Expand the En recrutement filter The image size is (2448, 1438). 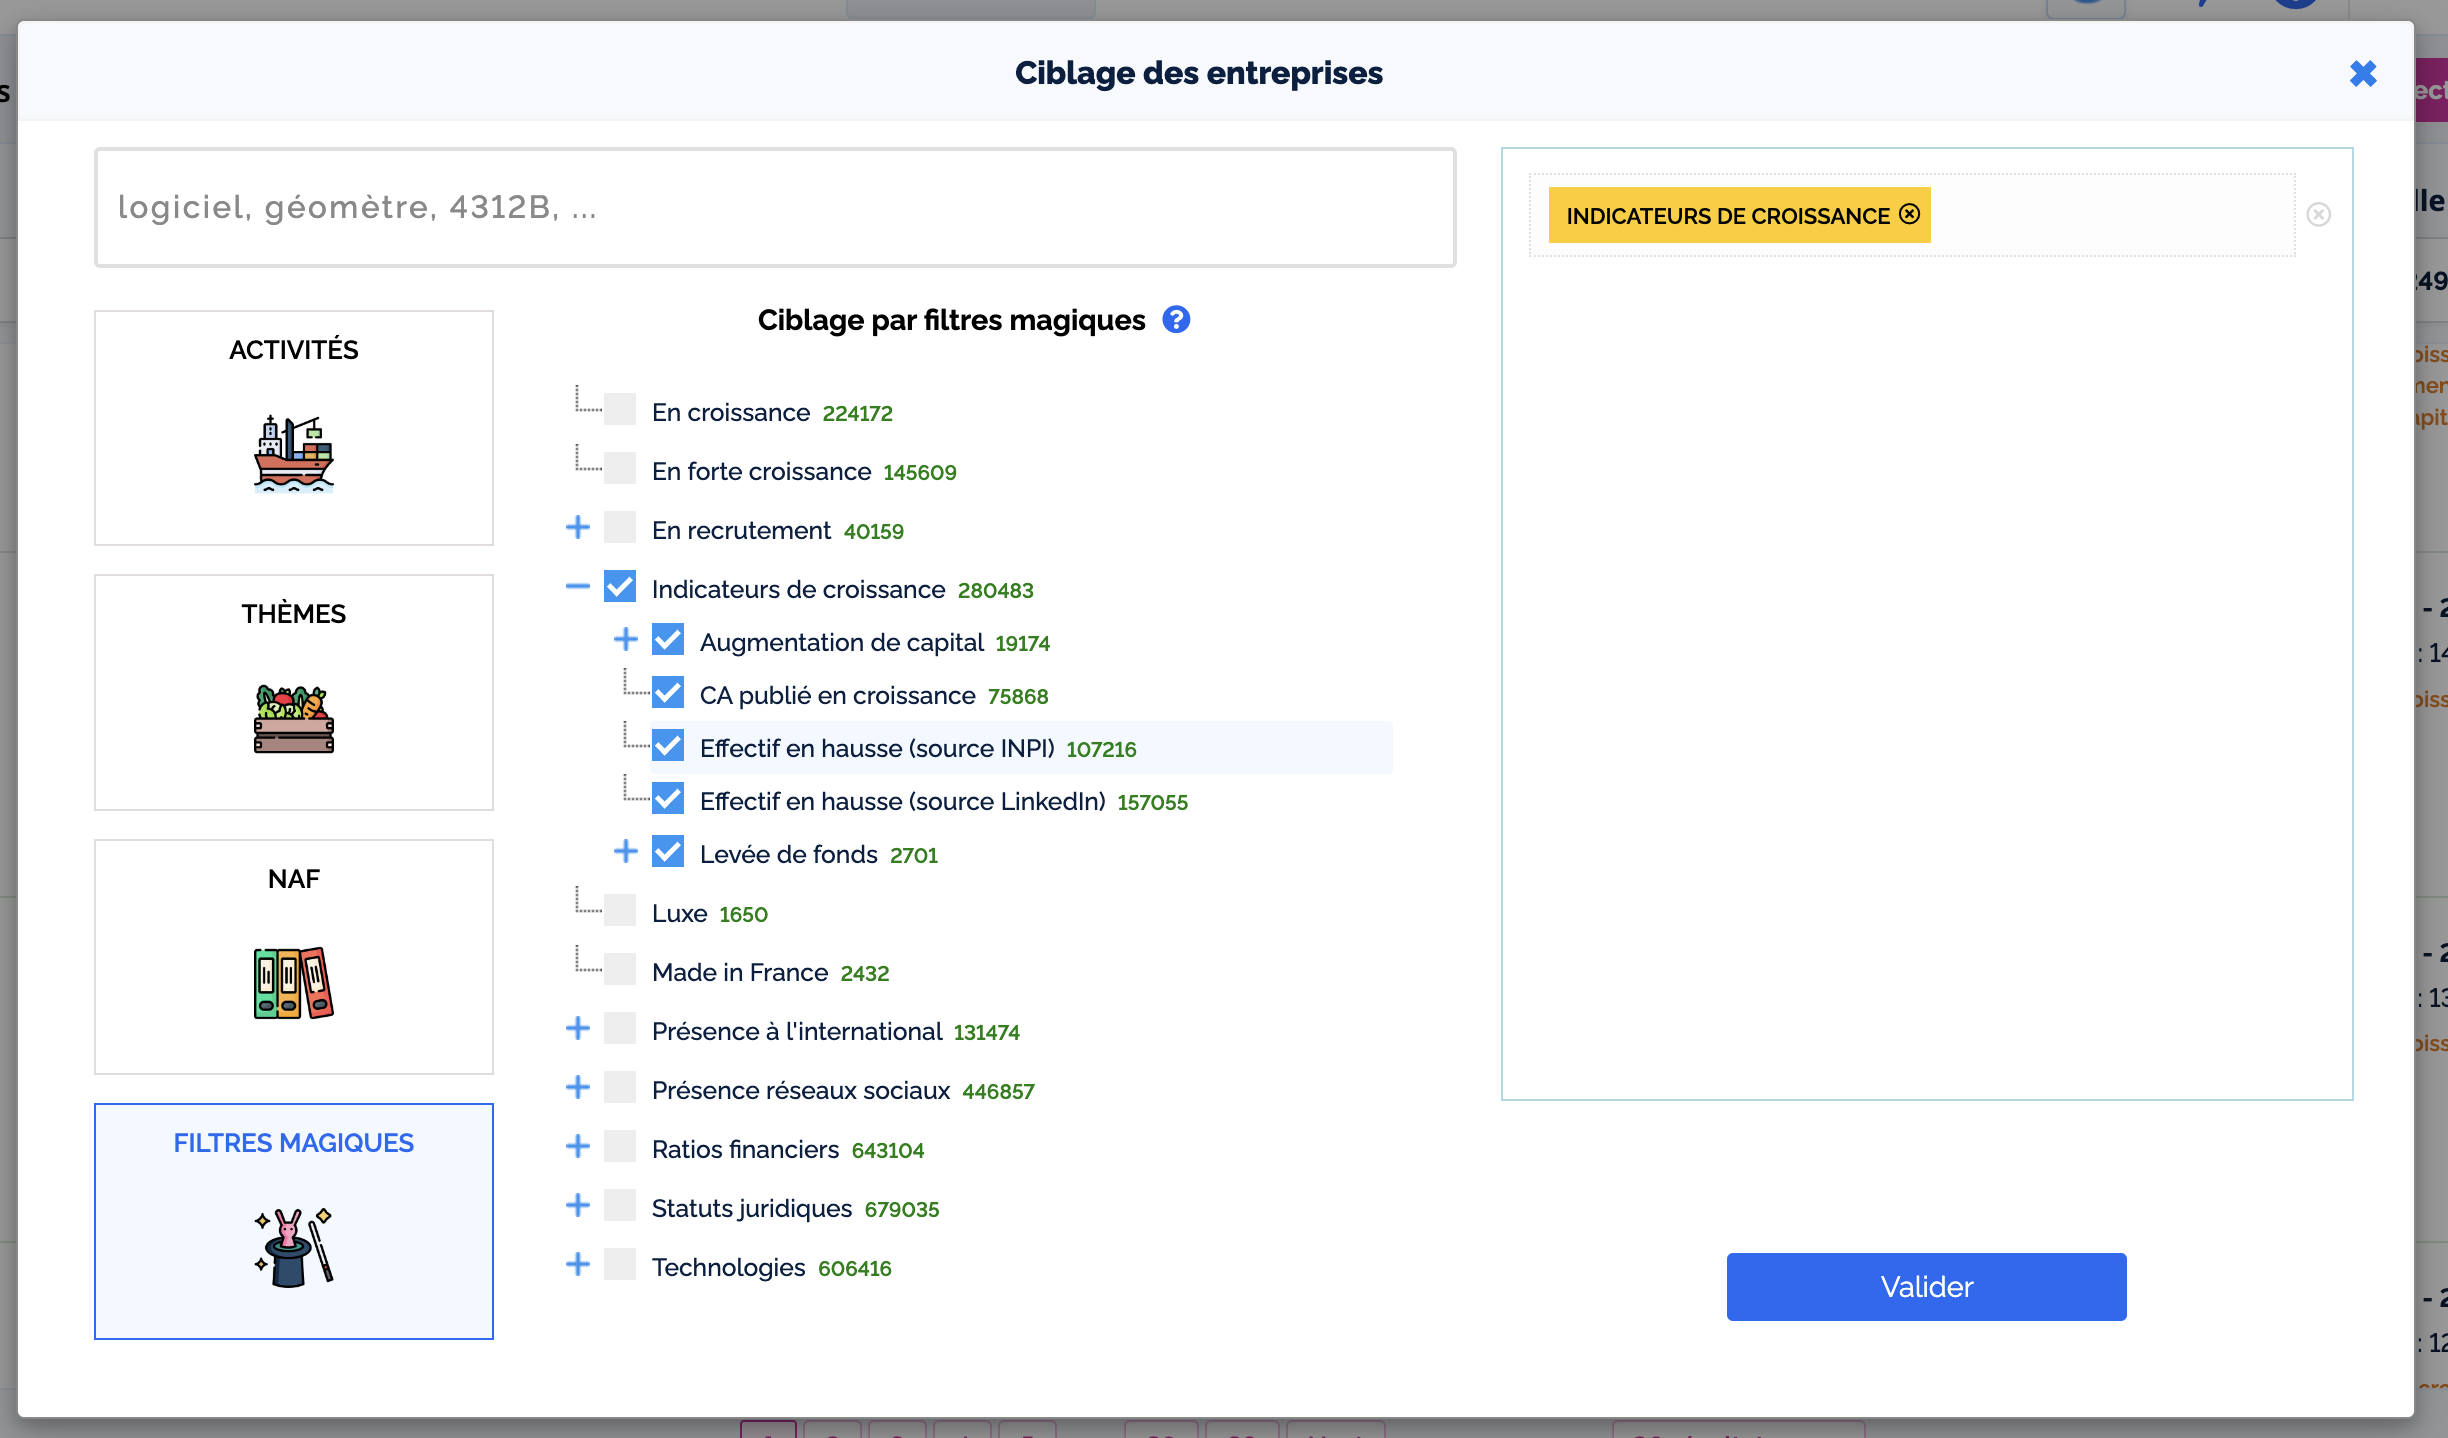coord(578,528)
